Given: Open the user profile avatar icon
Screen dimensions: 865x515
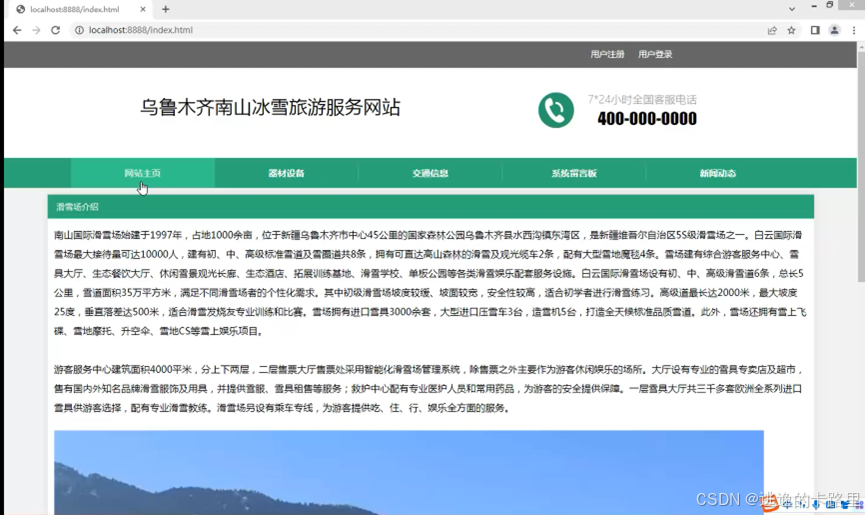Looking at the screenshot, I should [834, 30].
